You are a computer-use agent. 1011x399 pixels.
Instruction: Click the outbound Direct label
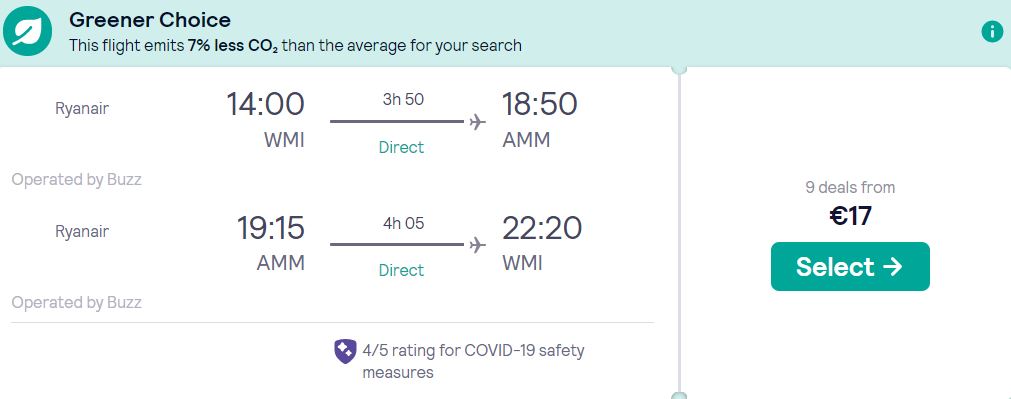pyautogui.click(x=401, y=148)
